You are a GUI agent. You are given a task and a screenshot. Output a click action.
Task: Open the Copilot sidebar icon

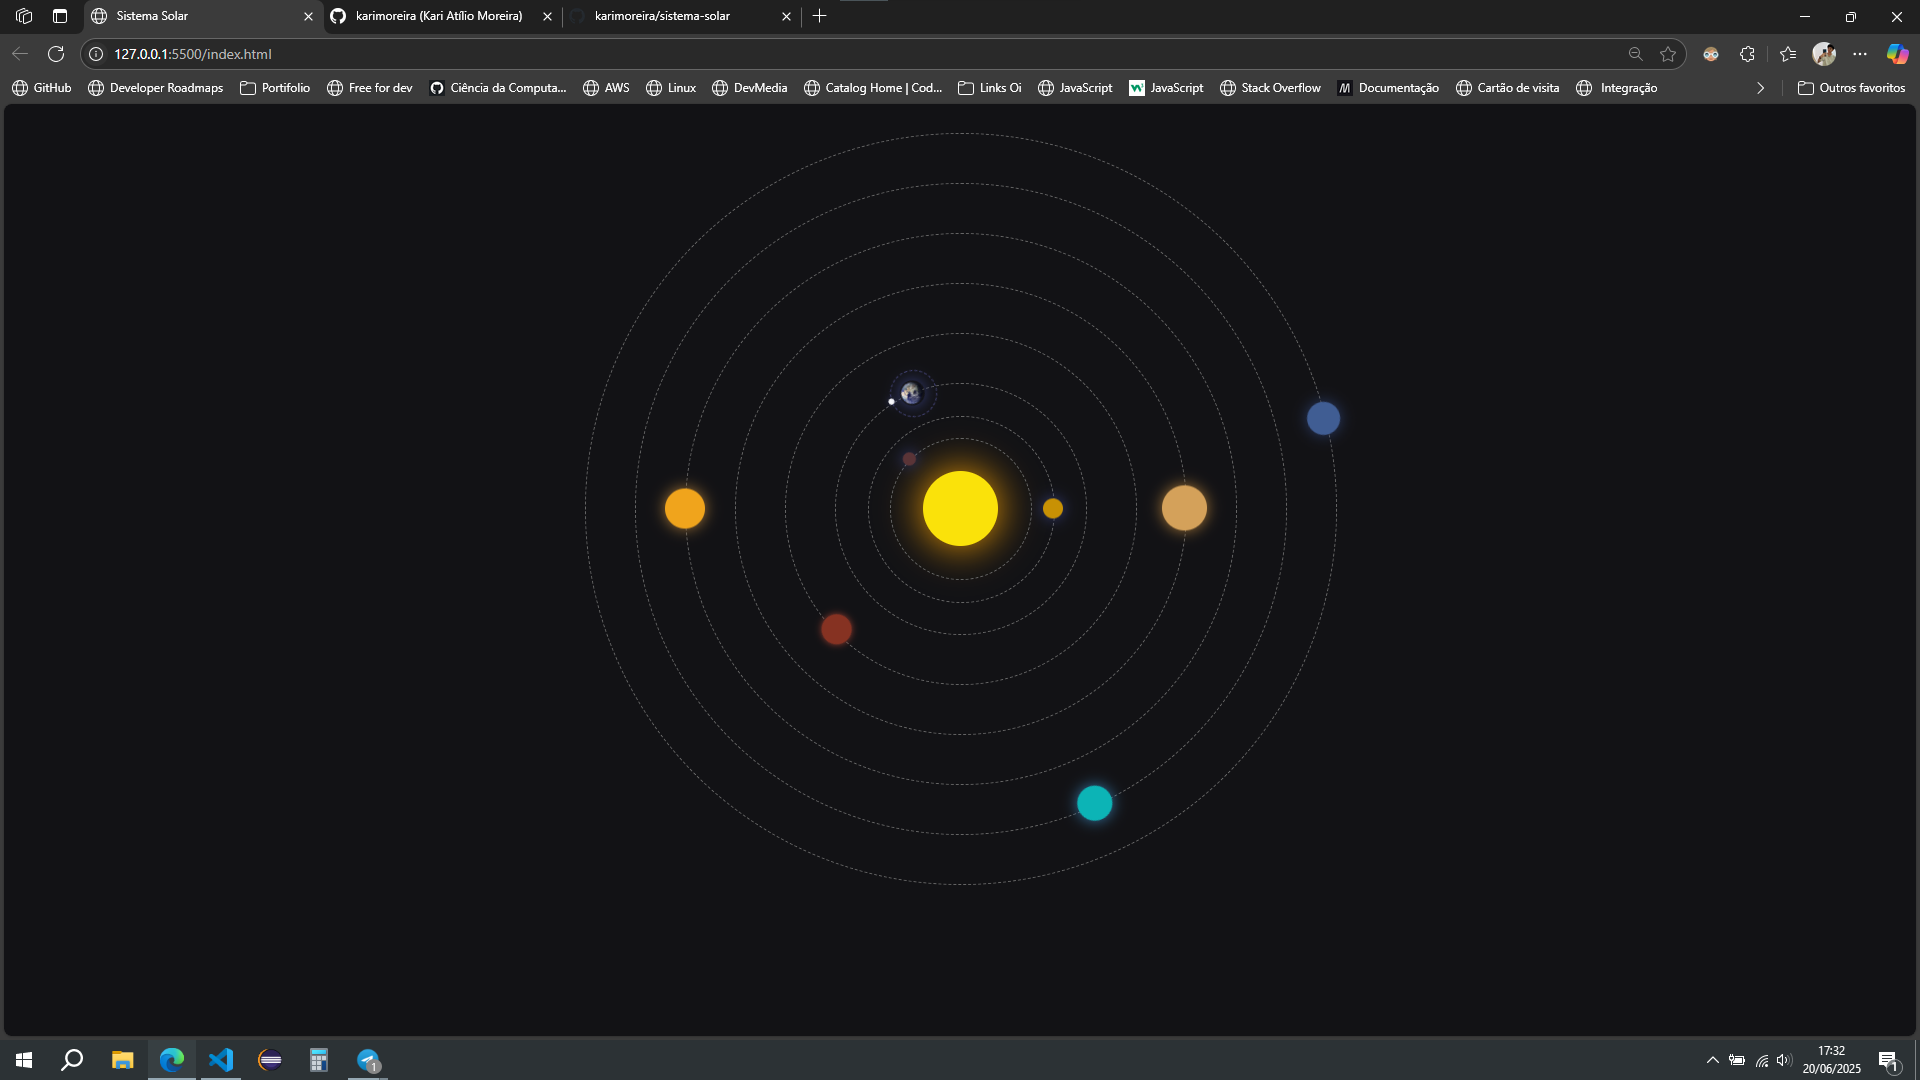[x=1897, y=54]
